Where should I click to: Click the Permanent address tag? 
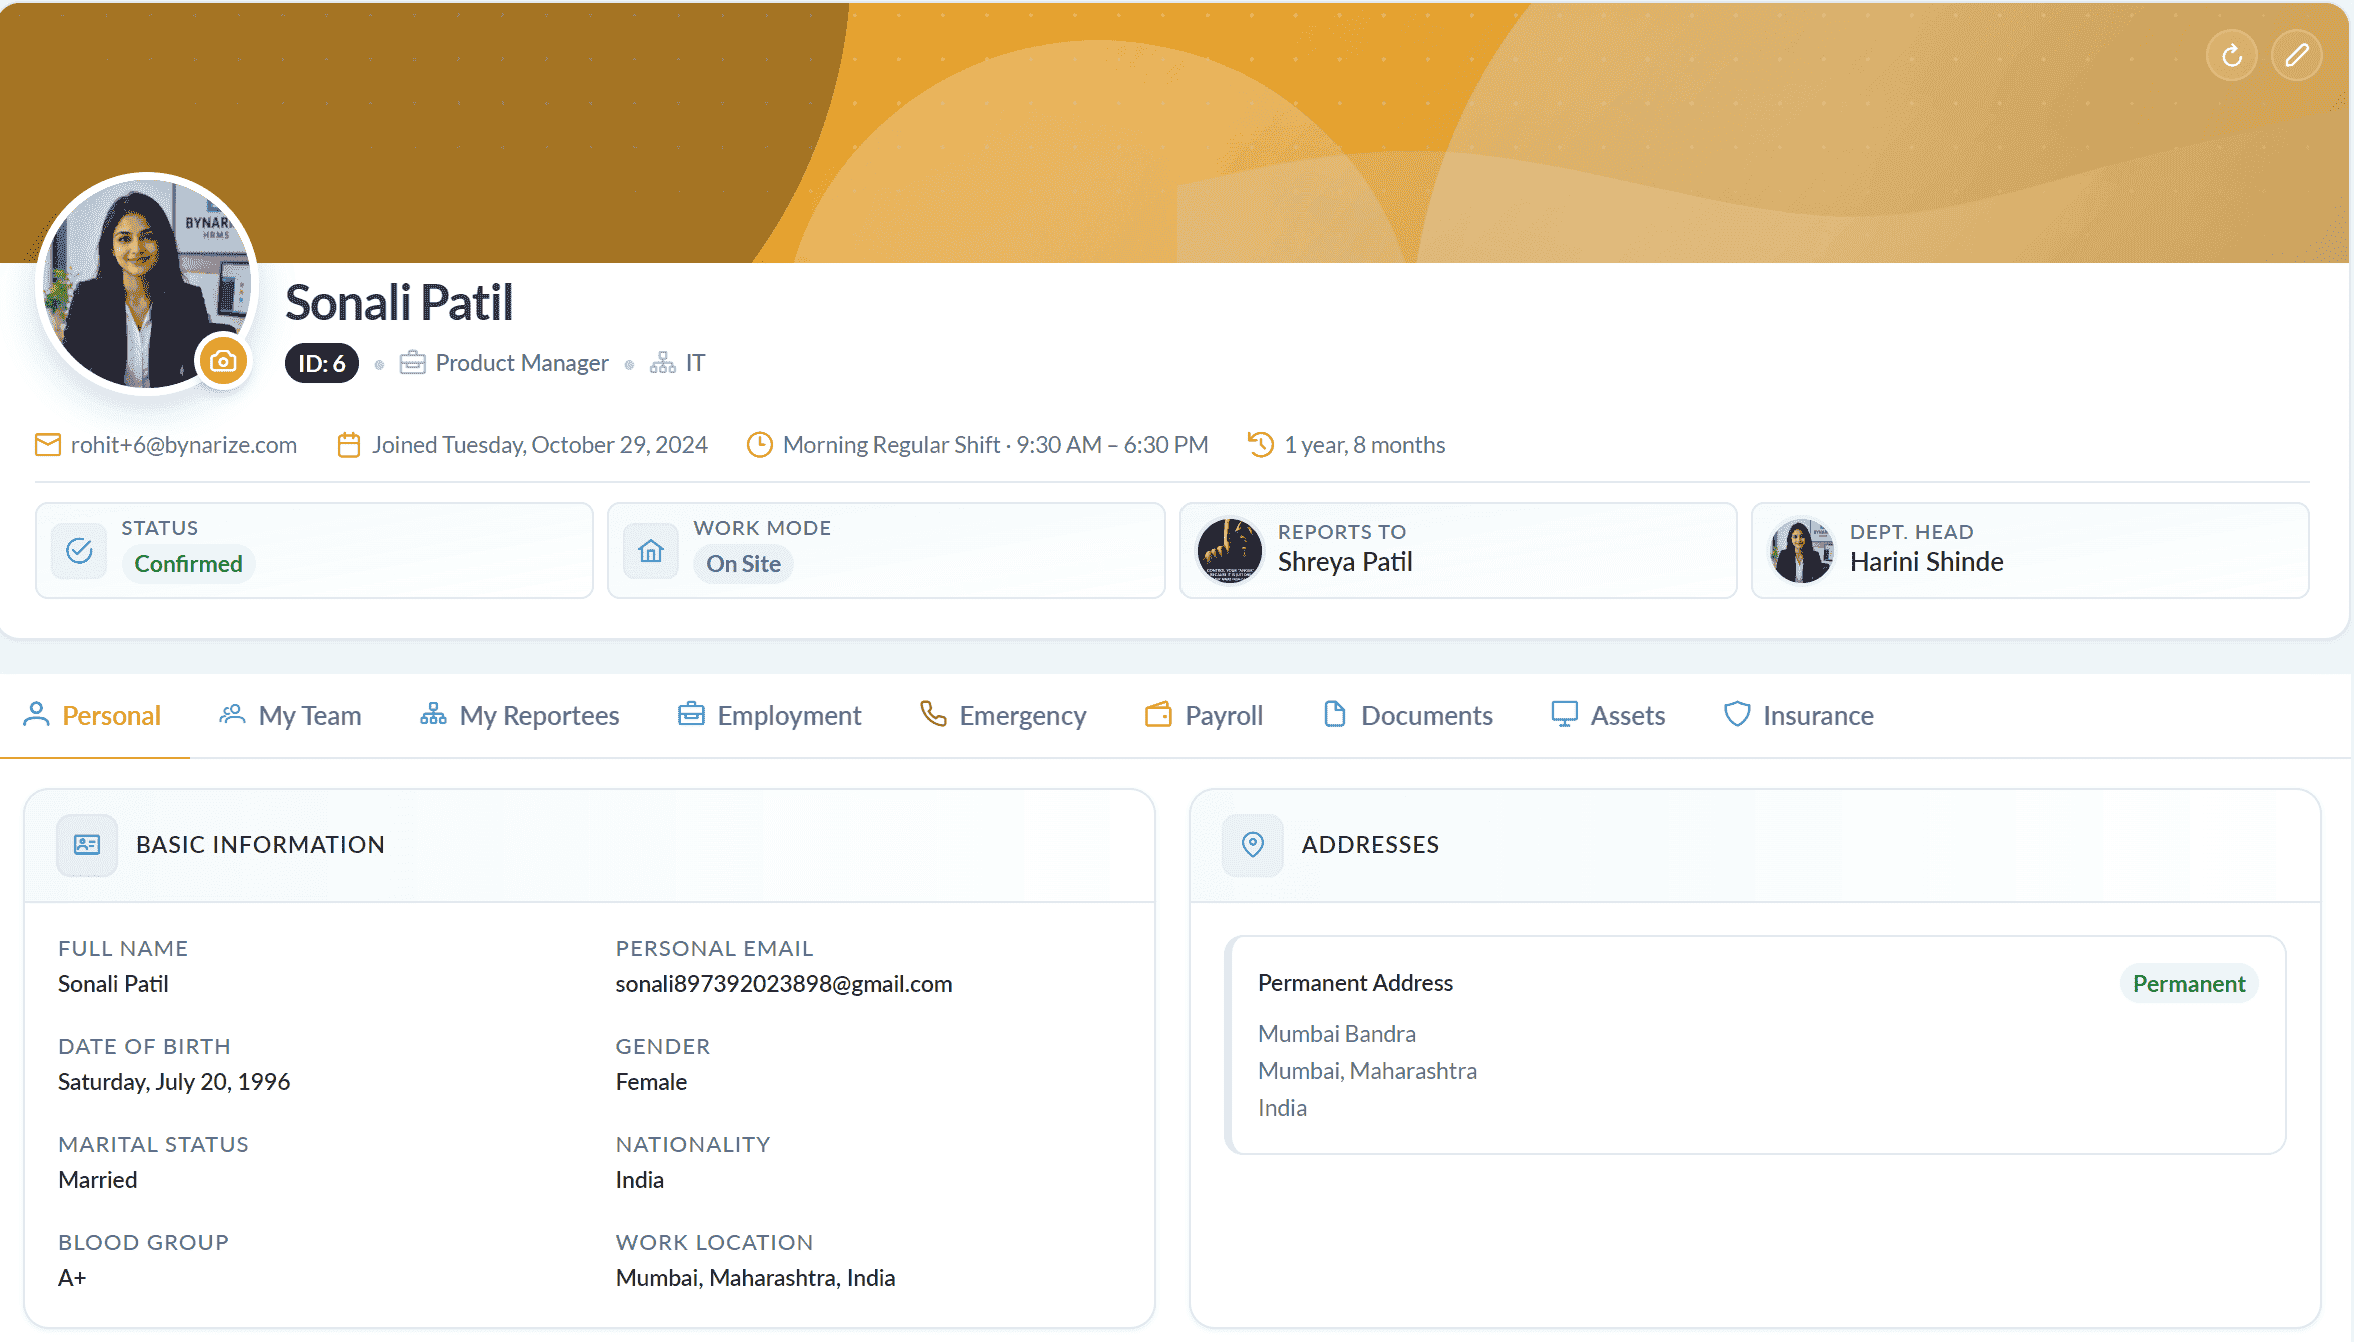[x=2188, y=984]
